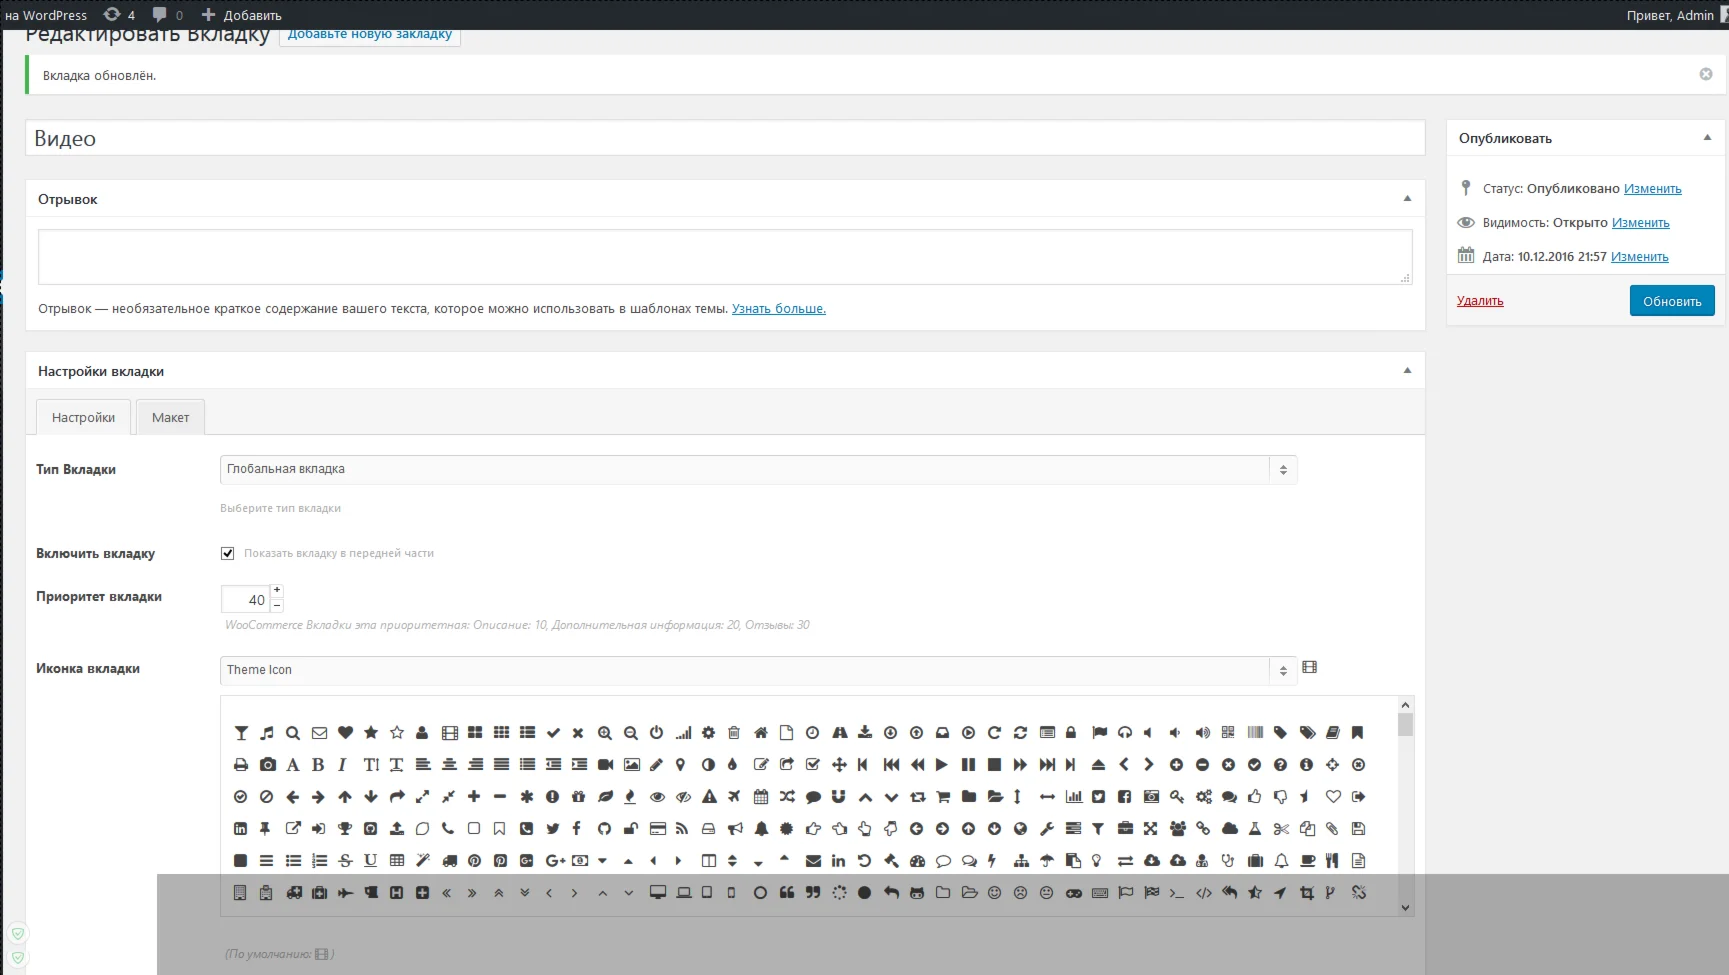Collapse the Настройки вкладки panel
Viewport: 1729px width, 975px height.
click(x=1407, y=371)
